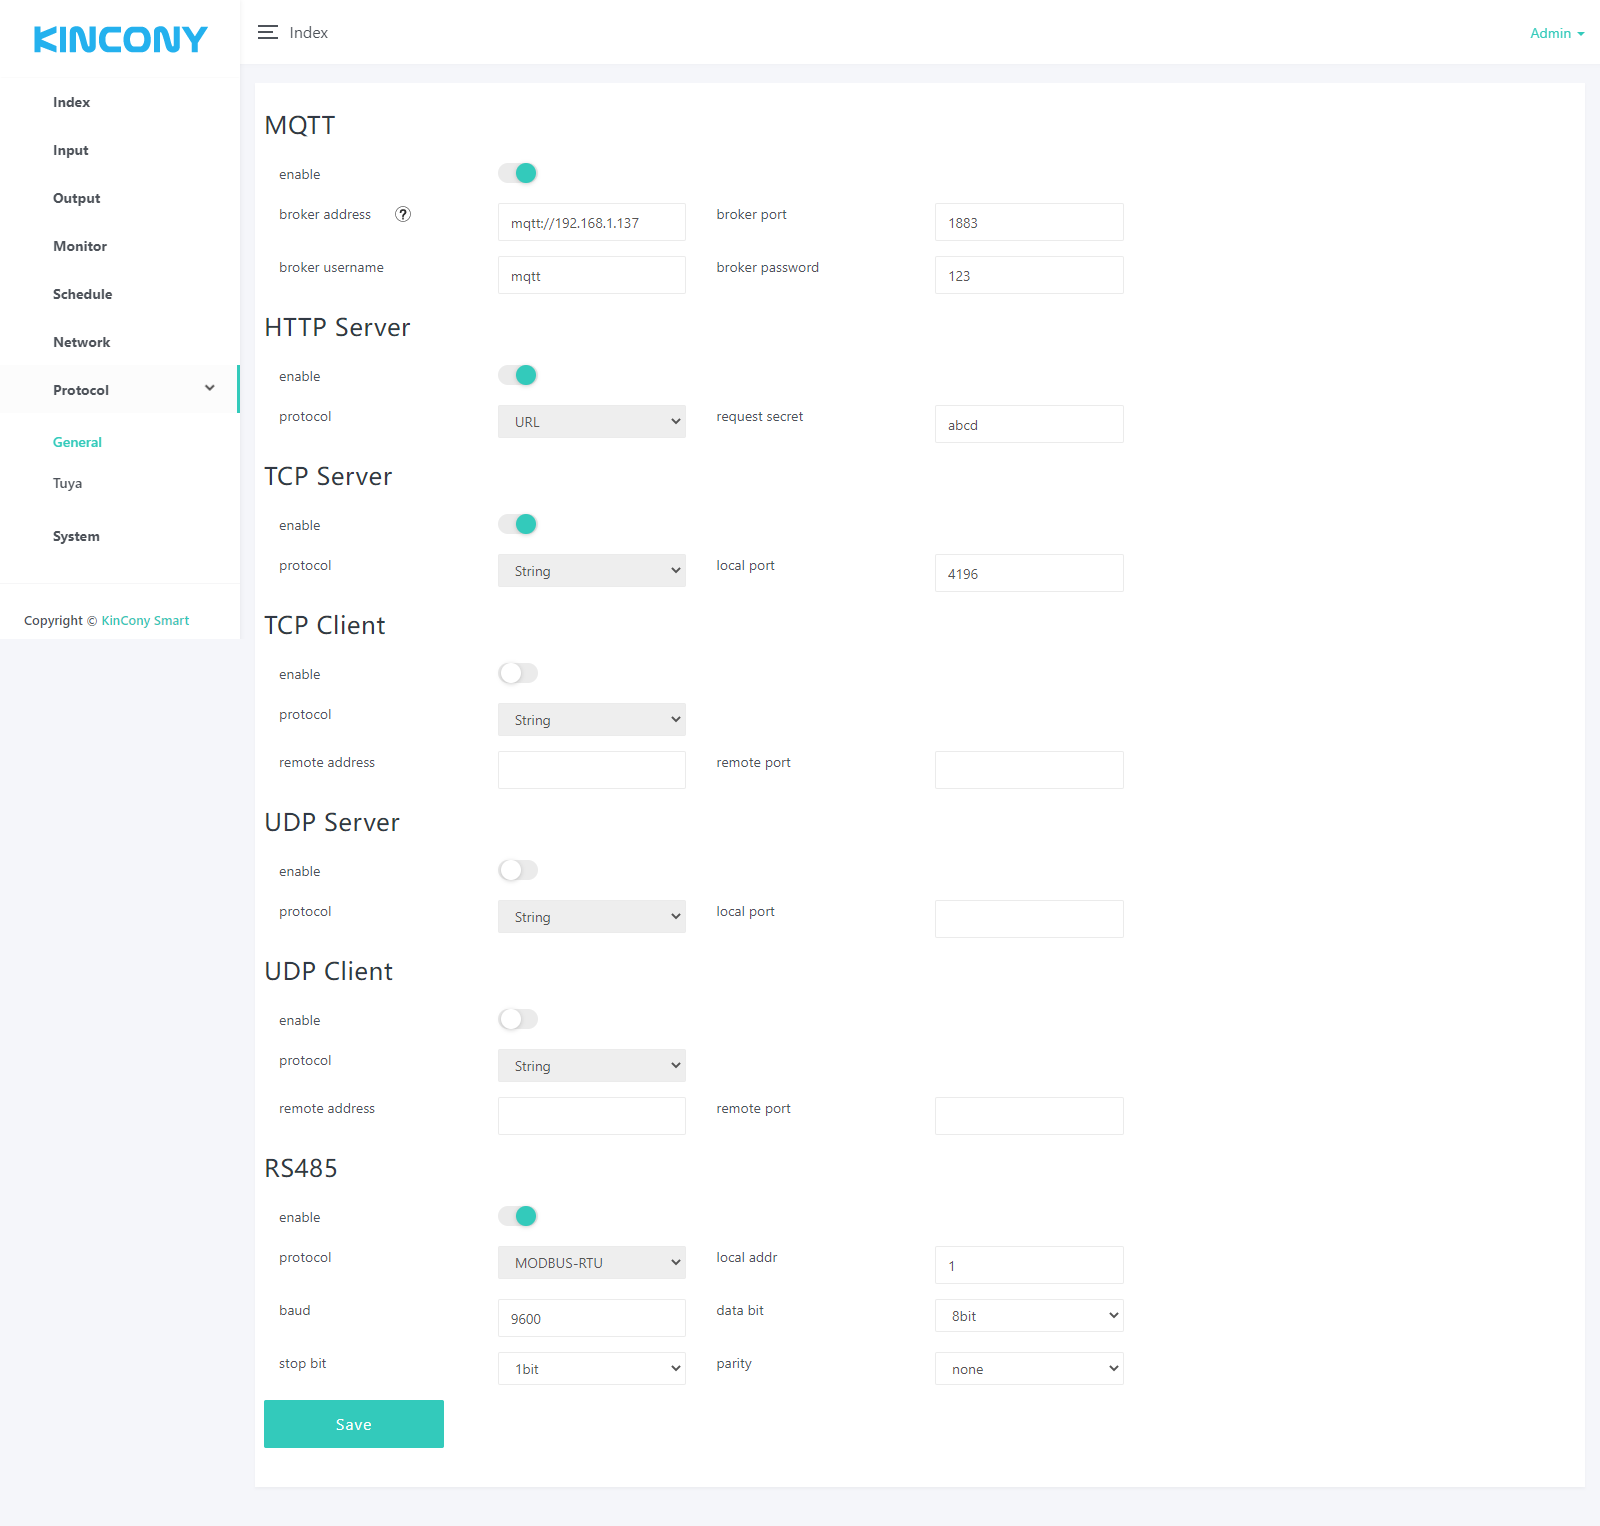The width and height of the screenshot is (1600, 1526).
Task: Click the broker port input field
Action: click(x=1029, y=223)
